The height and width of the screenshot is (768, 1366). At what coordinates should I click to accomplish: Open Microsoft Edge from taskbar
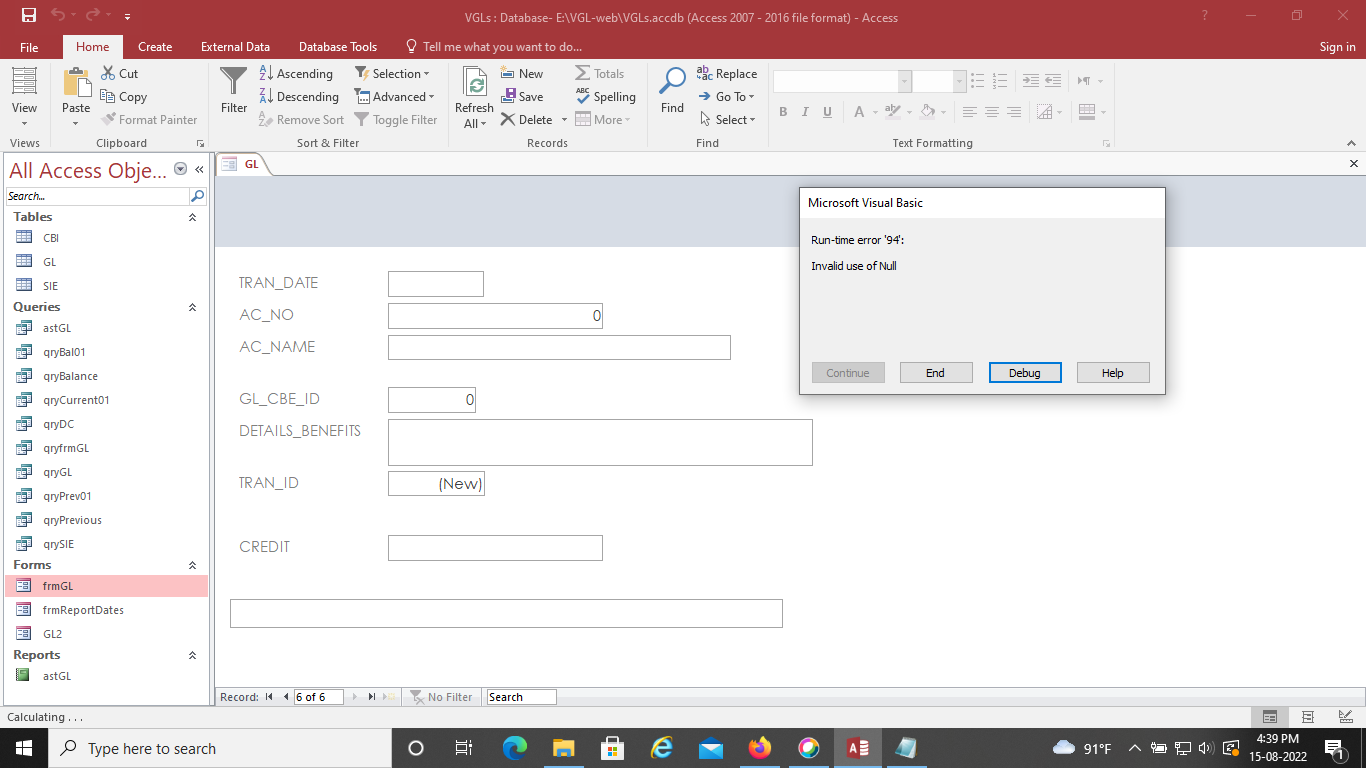coord(515,748)
